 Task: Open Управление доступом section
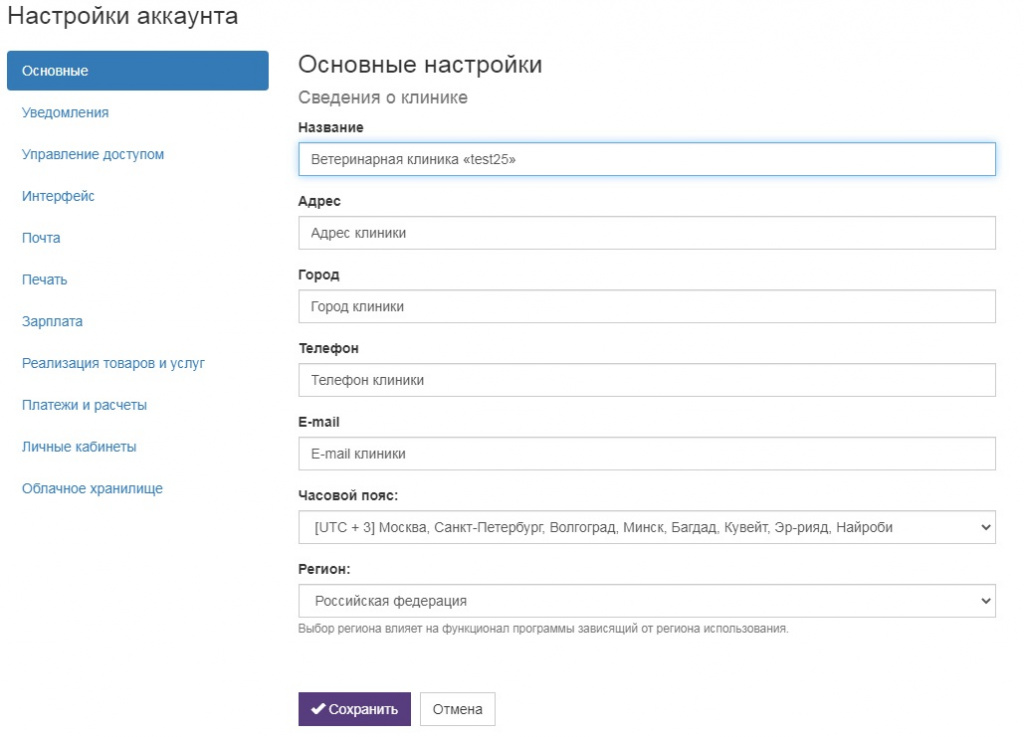pyautogui.click(x=93, y=154)
